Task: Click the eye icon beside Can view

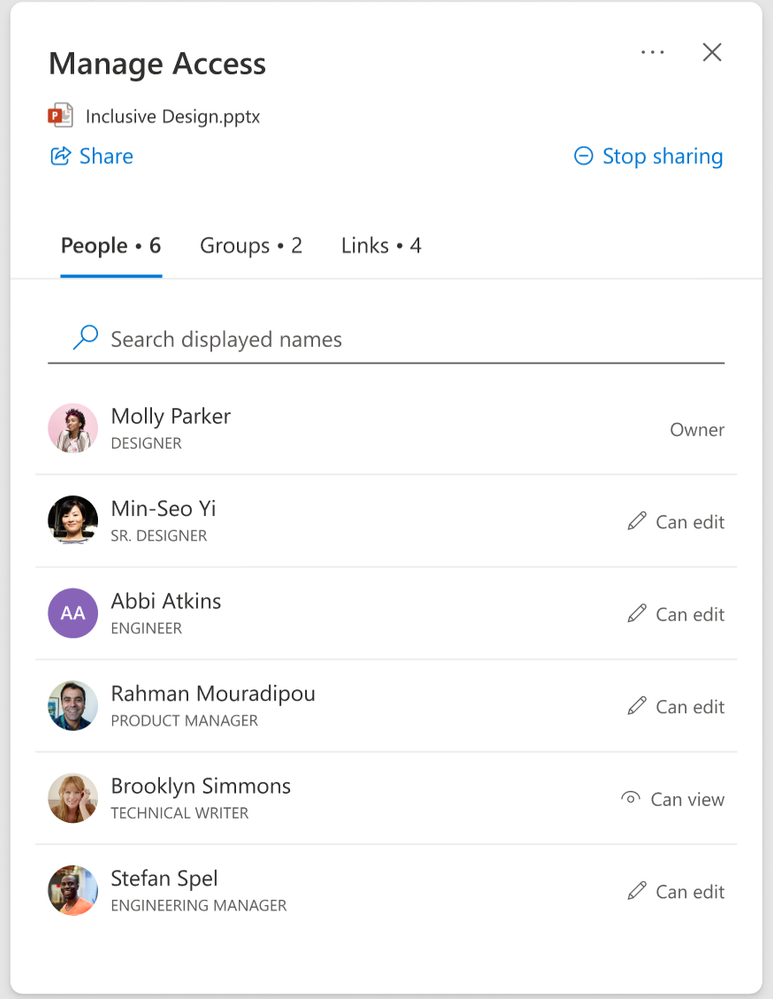Action: [630, 798]
